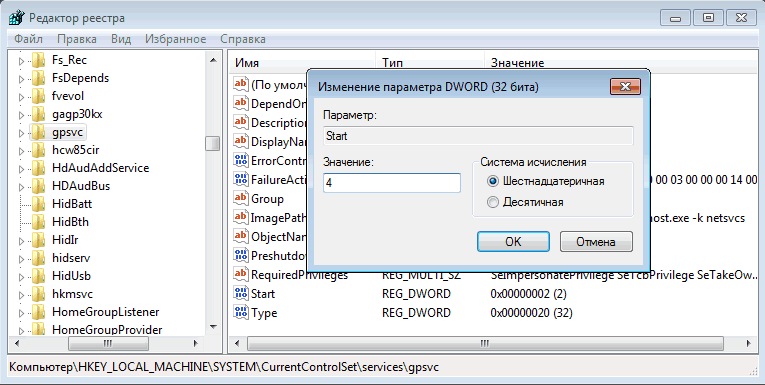Select the hidserv folder icon
Screen dimensions: 765x385
point(39,259)
